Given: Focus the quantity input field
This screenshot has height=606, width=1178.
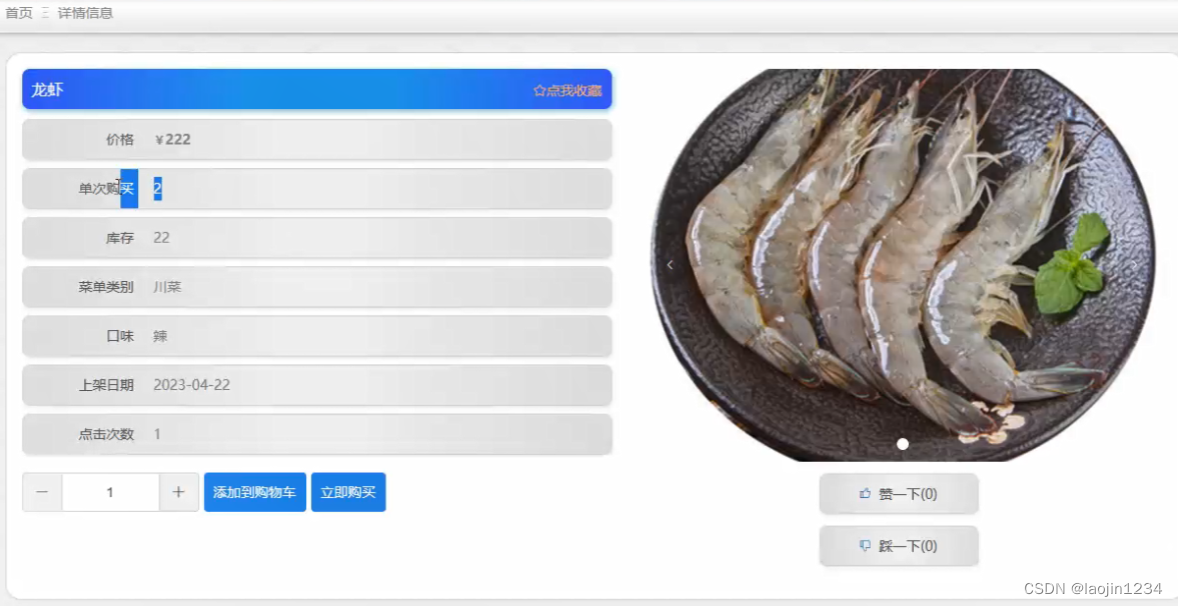Looking at the screenshot, I should [x=110, y=493].
